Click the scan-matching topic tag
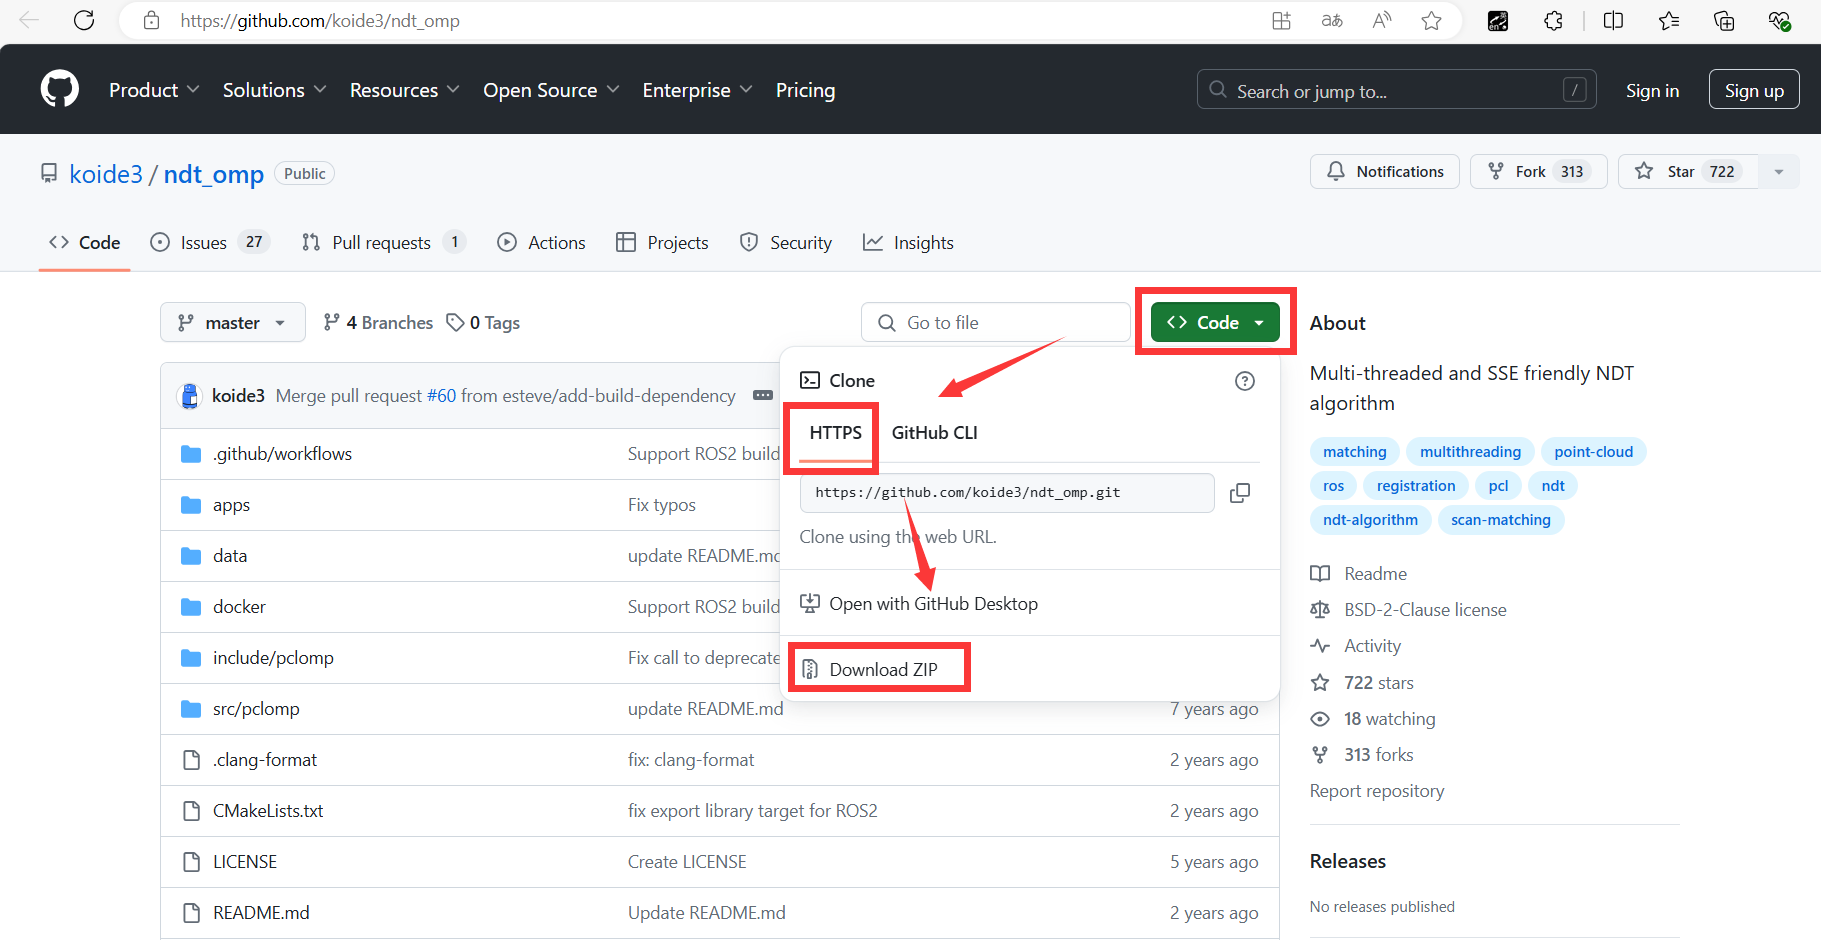Image resolution: width=1821 pixels, height=940 pixels. pyautogui.click(x=1500, y=520)
